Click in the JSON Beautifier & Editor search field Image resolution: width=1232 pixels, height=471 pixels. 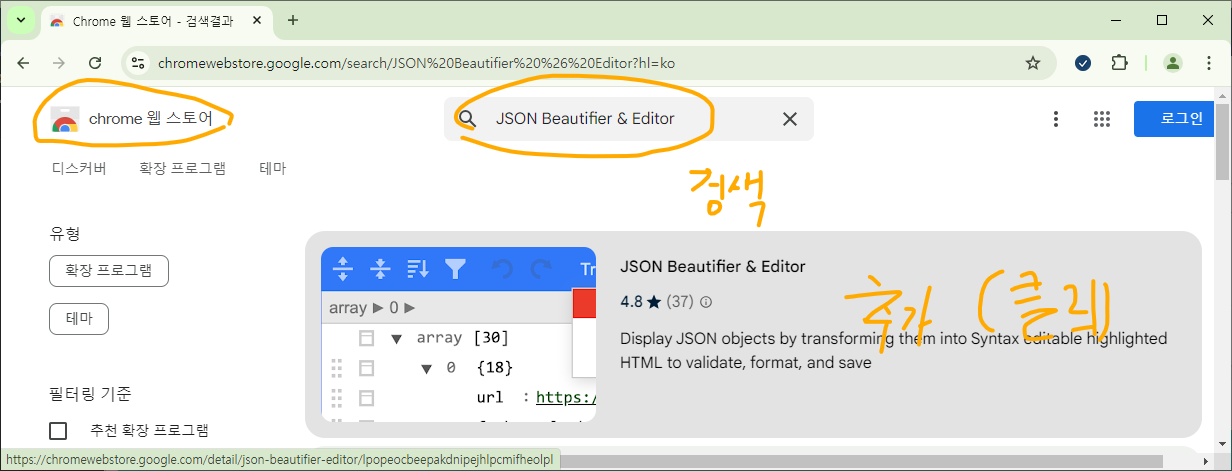(629, 119)
